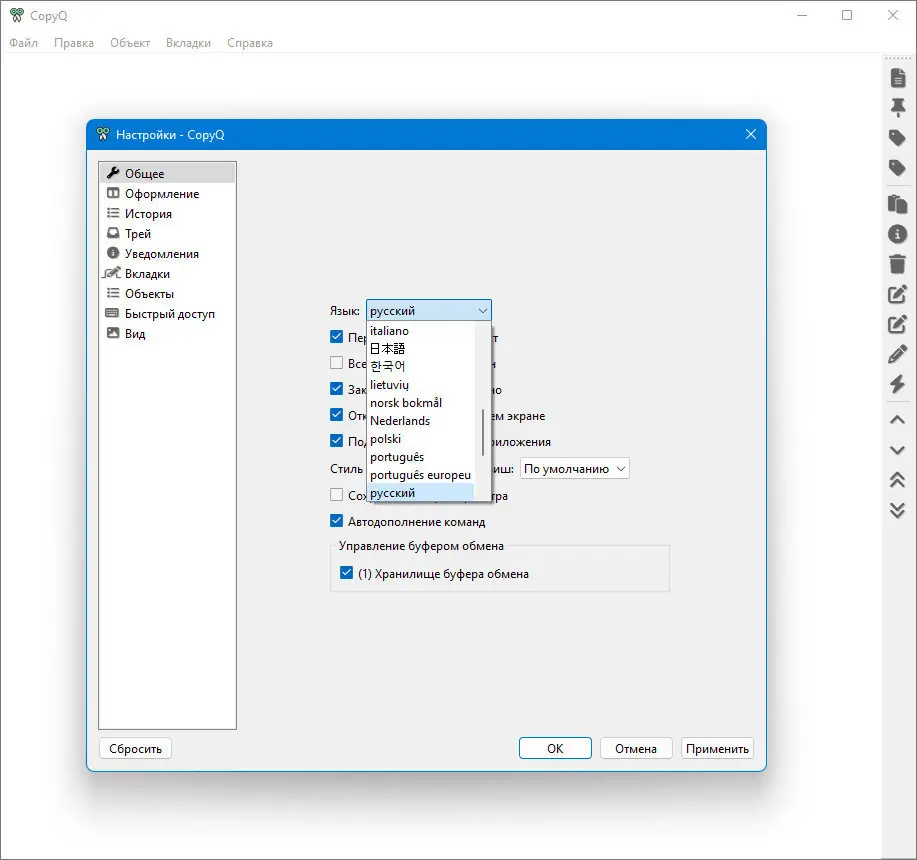Choose highlighted русский in the open list
Screen dimensions: 917x860
tap(420, 492)
